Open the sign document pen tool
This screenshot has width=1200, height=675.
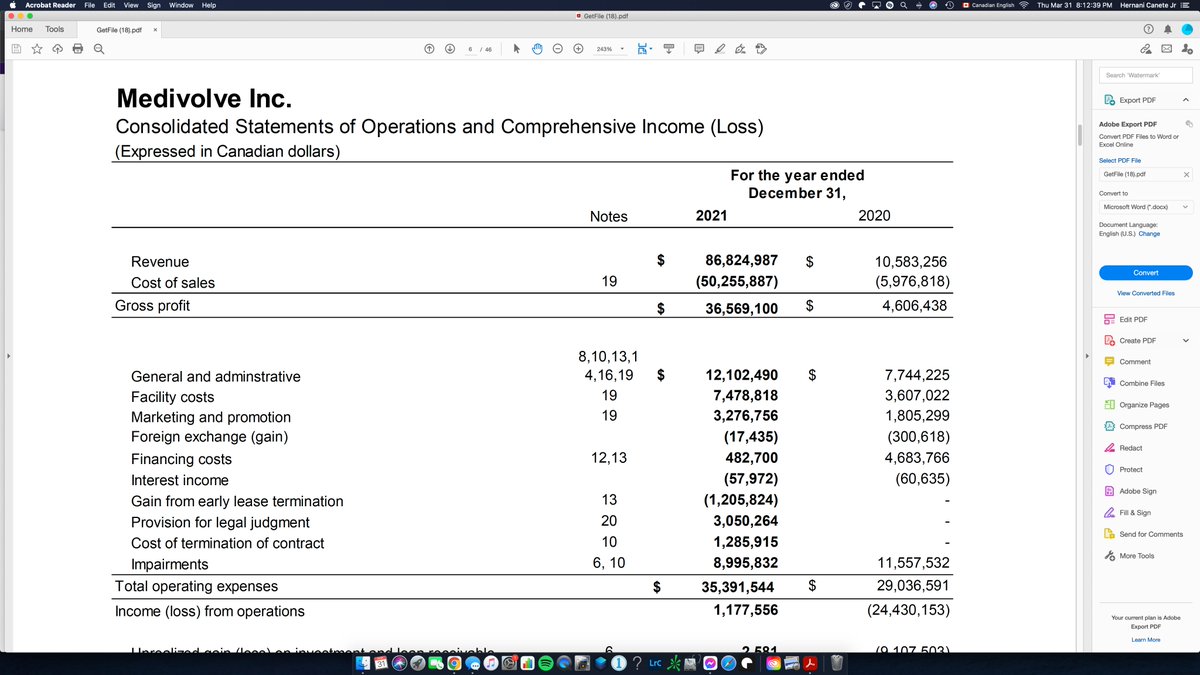740,48
